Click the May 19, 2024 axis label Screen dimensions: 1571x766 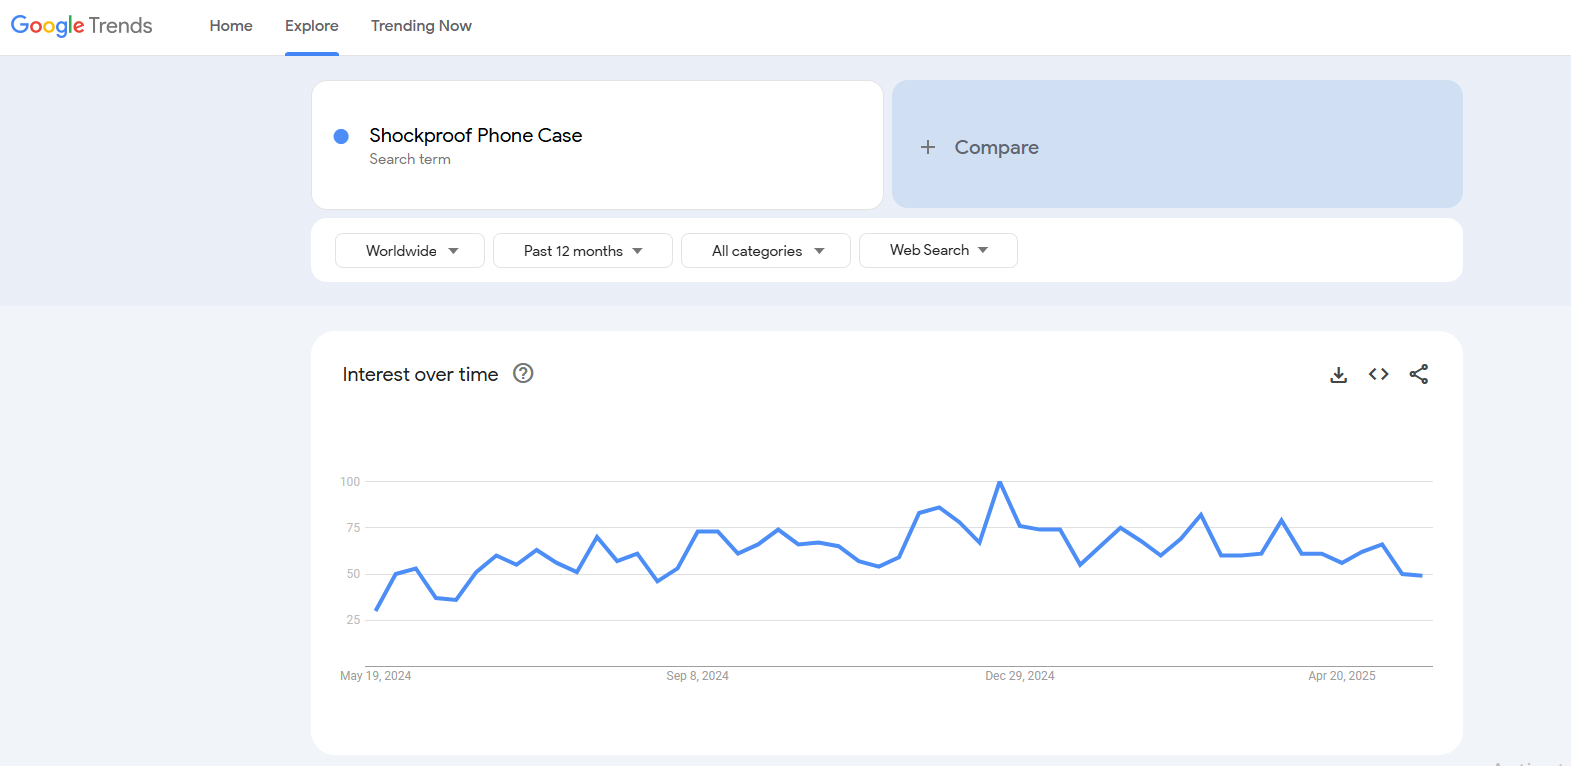tap(375, 676)
